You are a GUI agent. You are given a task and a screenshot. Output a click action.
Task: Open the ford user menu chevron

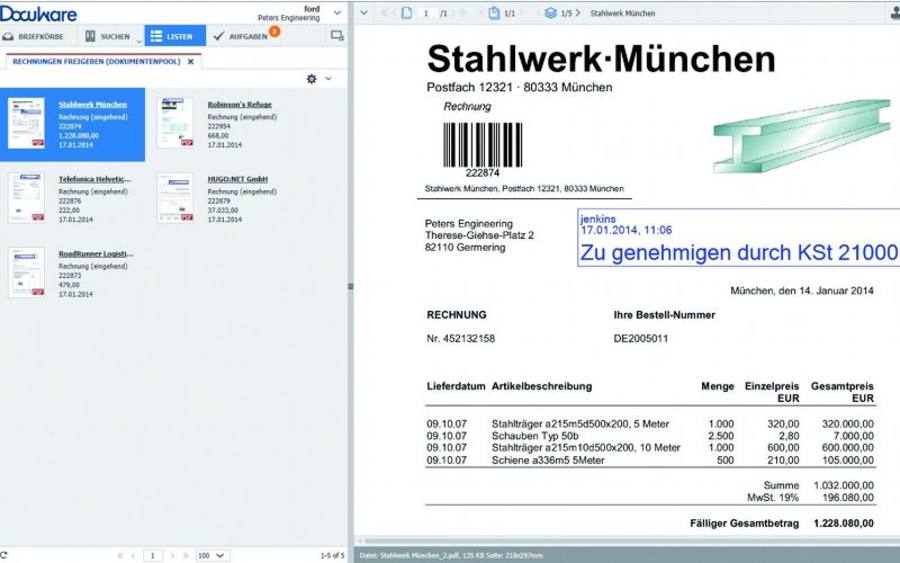337,13
